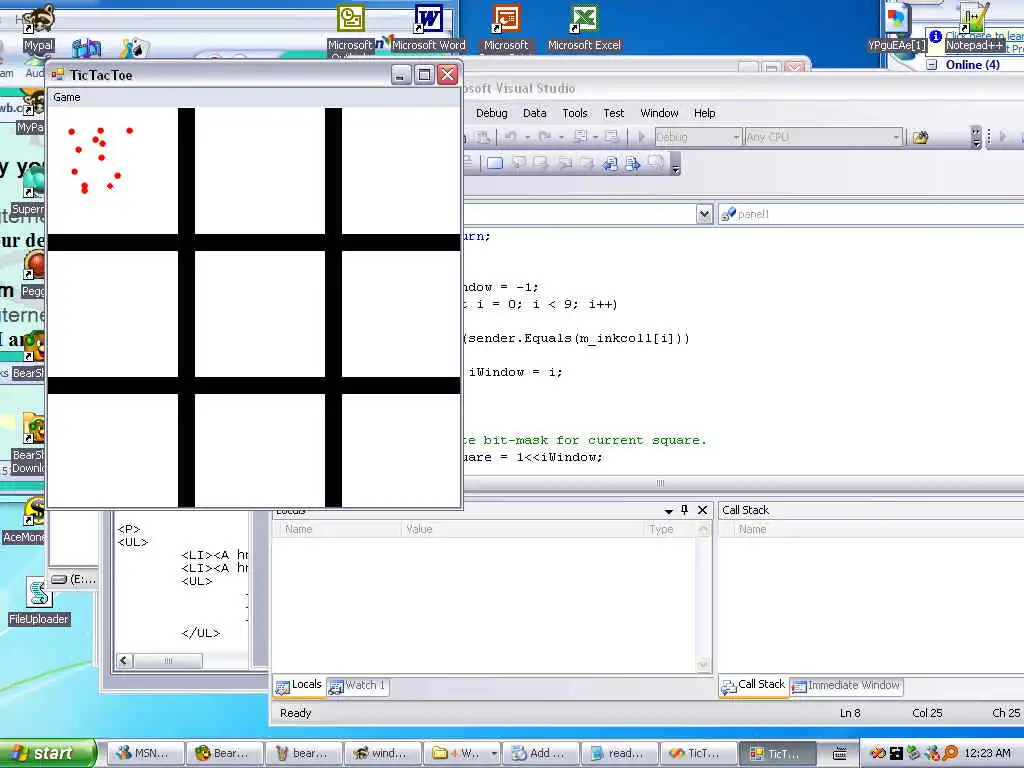The image size is (1024, 768).
Task: Click the Decrease Indent blue arrow icon
Action: (x=609, y=163)
